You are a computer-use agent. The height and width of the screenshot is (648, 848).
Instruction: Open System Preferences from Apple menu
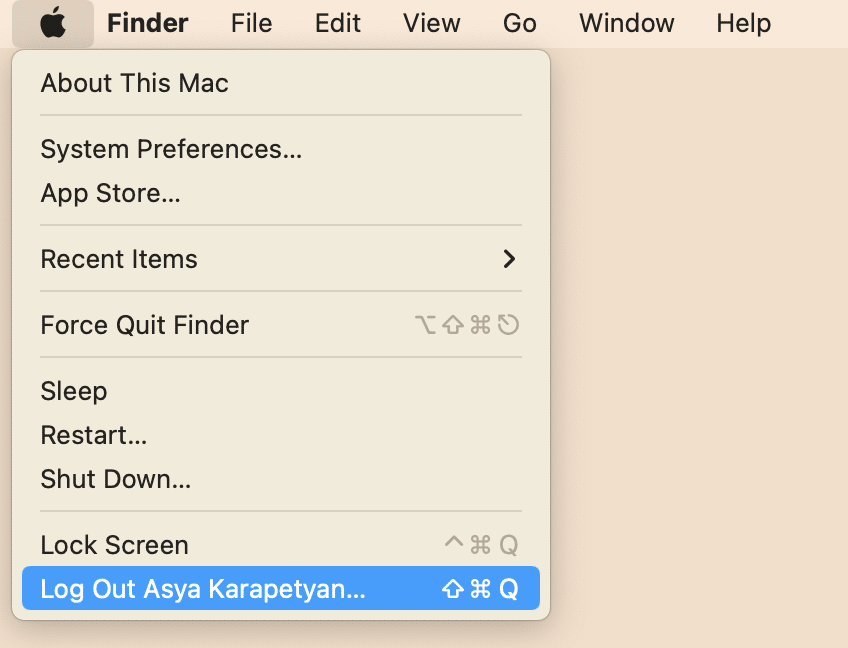(171, 149)
